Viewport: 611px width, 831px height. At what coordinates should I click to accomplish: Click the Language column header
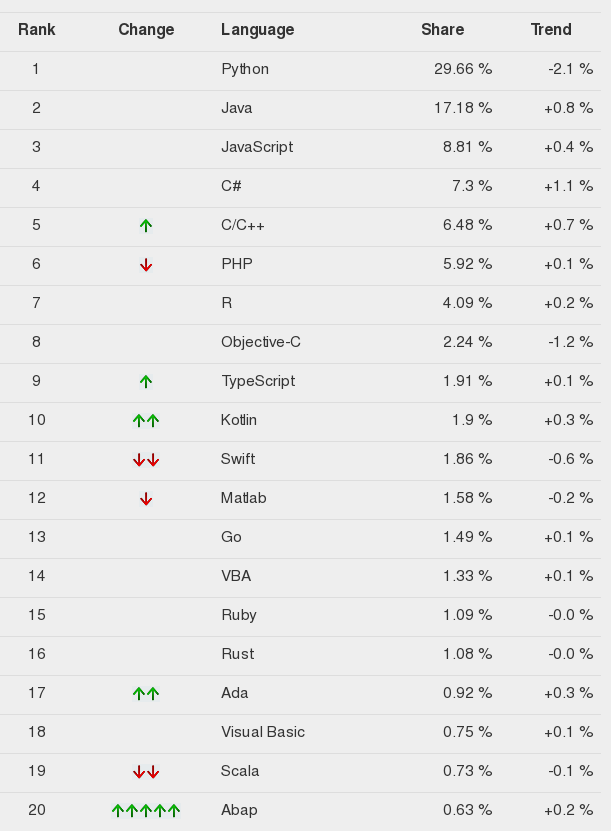pos(258,30)
